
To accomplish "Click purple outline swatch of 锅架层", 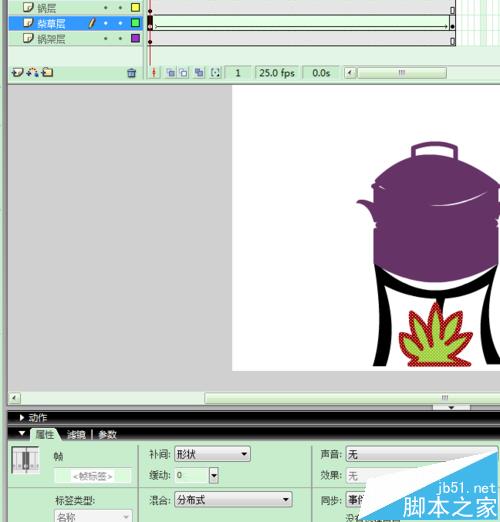I will click(135, 38).
